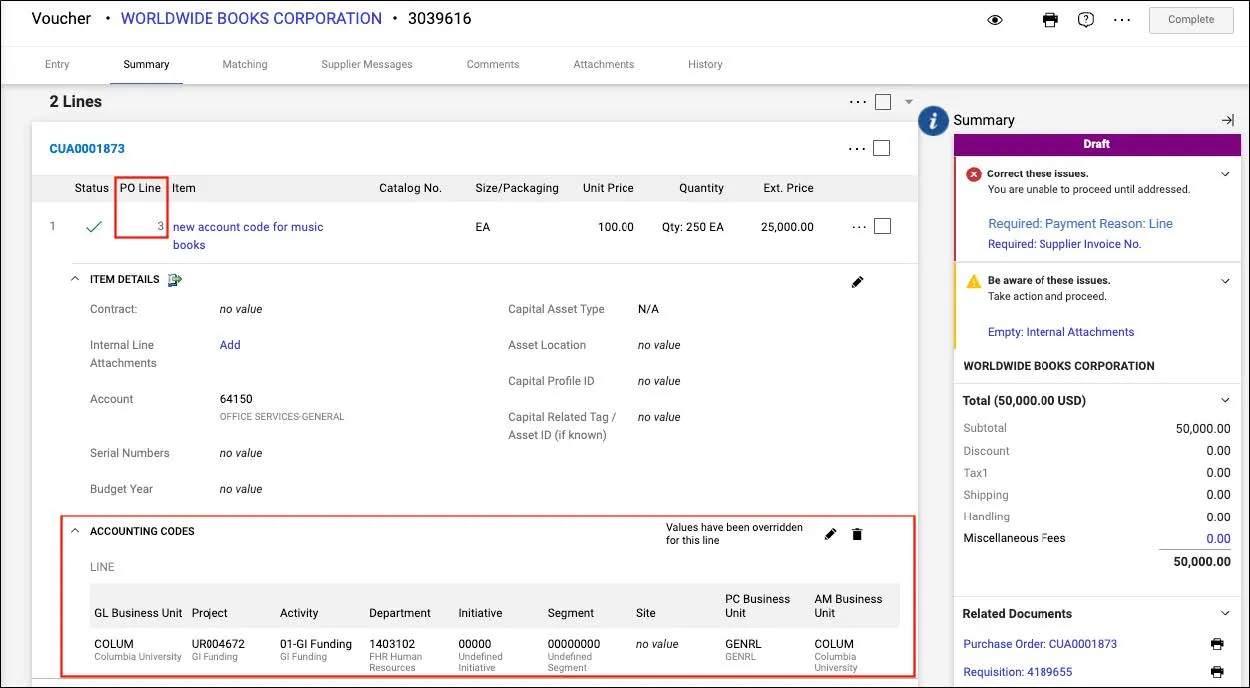1250x688 pixels.
Task: Switch to the Matching tab
Action: 245,64
